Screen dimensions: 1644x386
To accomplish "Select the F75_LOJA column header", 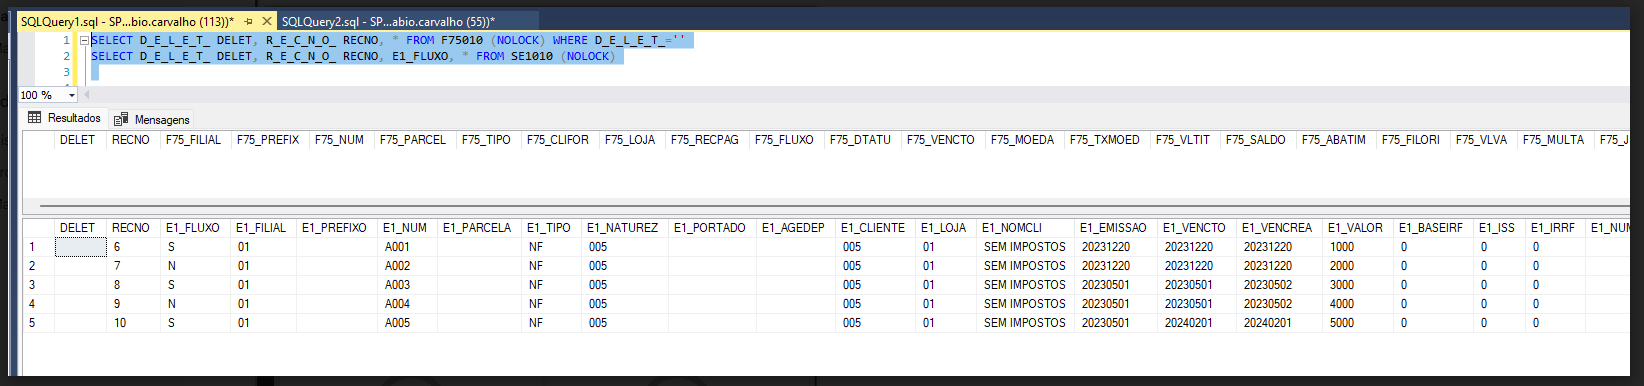I will coord(630,140).
